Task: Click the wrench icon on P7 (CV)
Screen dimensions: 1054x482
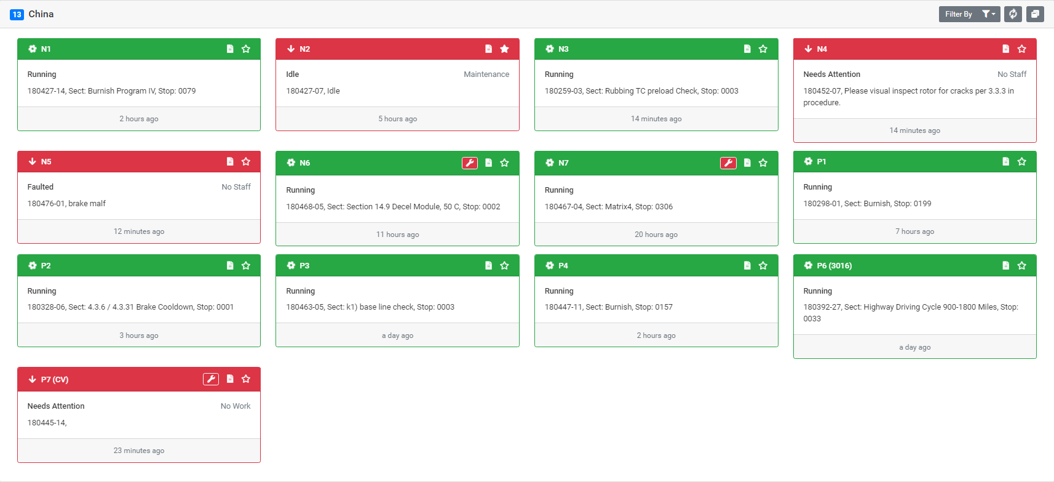Action: tap(211, 379)
